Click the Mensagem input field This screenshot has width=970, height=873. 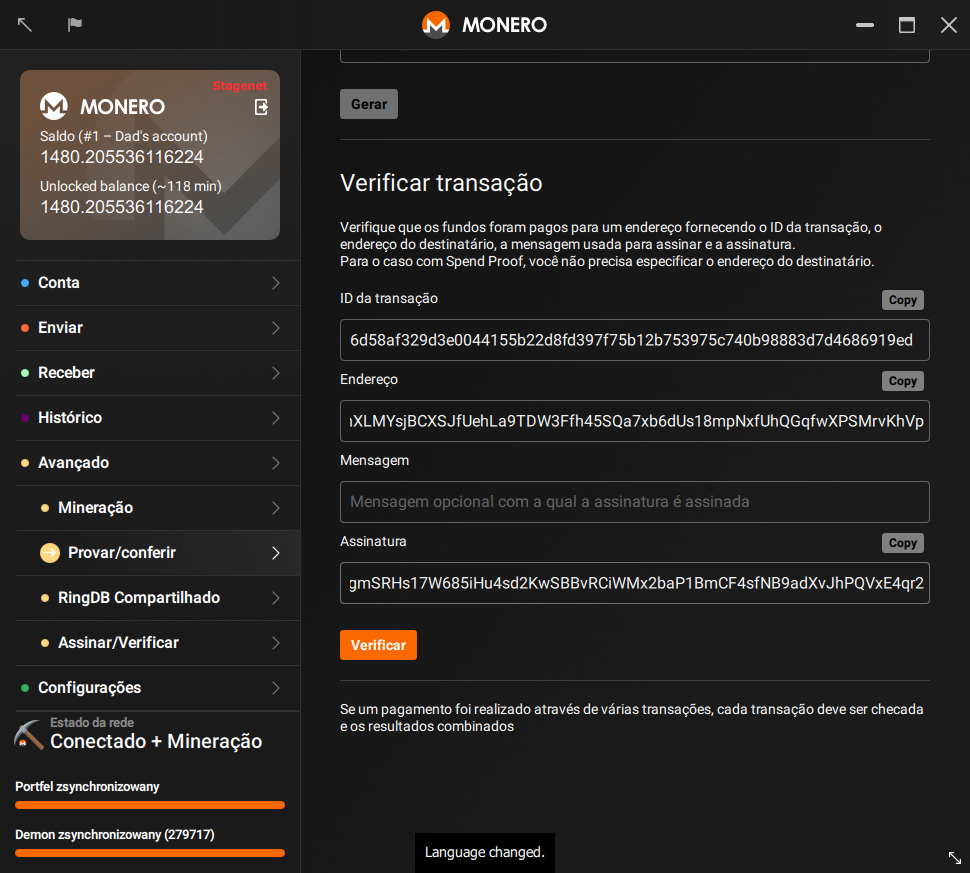(x=635, y=502)
